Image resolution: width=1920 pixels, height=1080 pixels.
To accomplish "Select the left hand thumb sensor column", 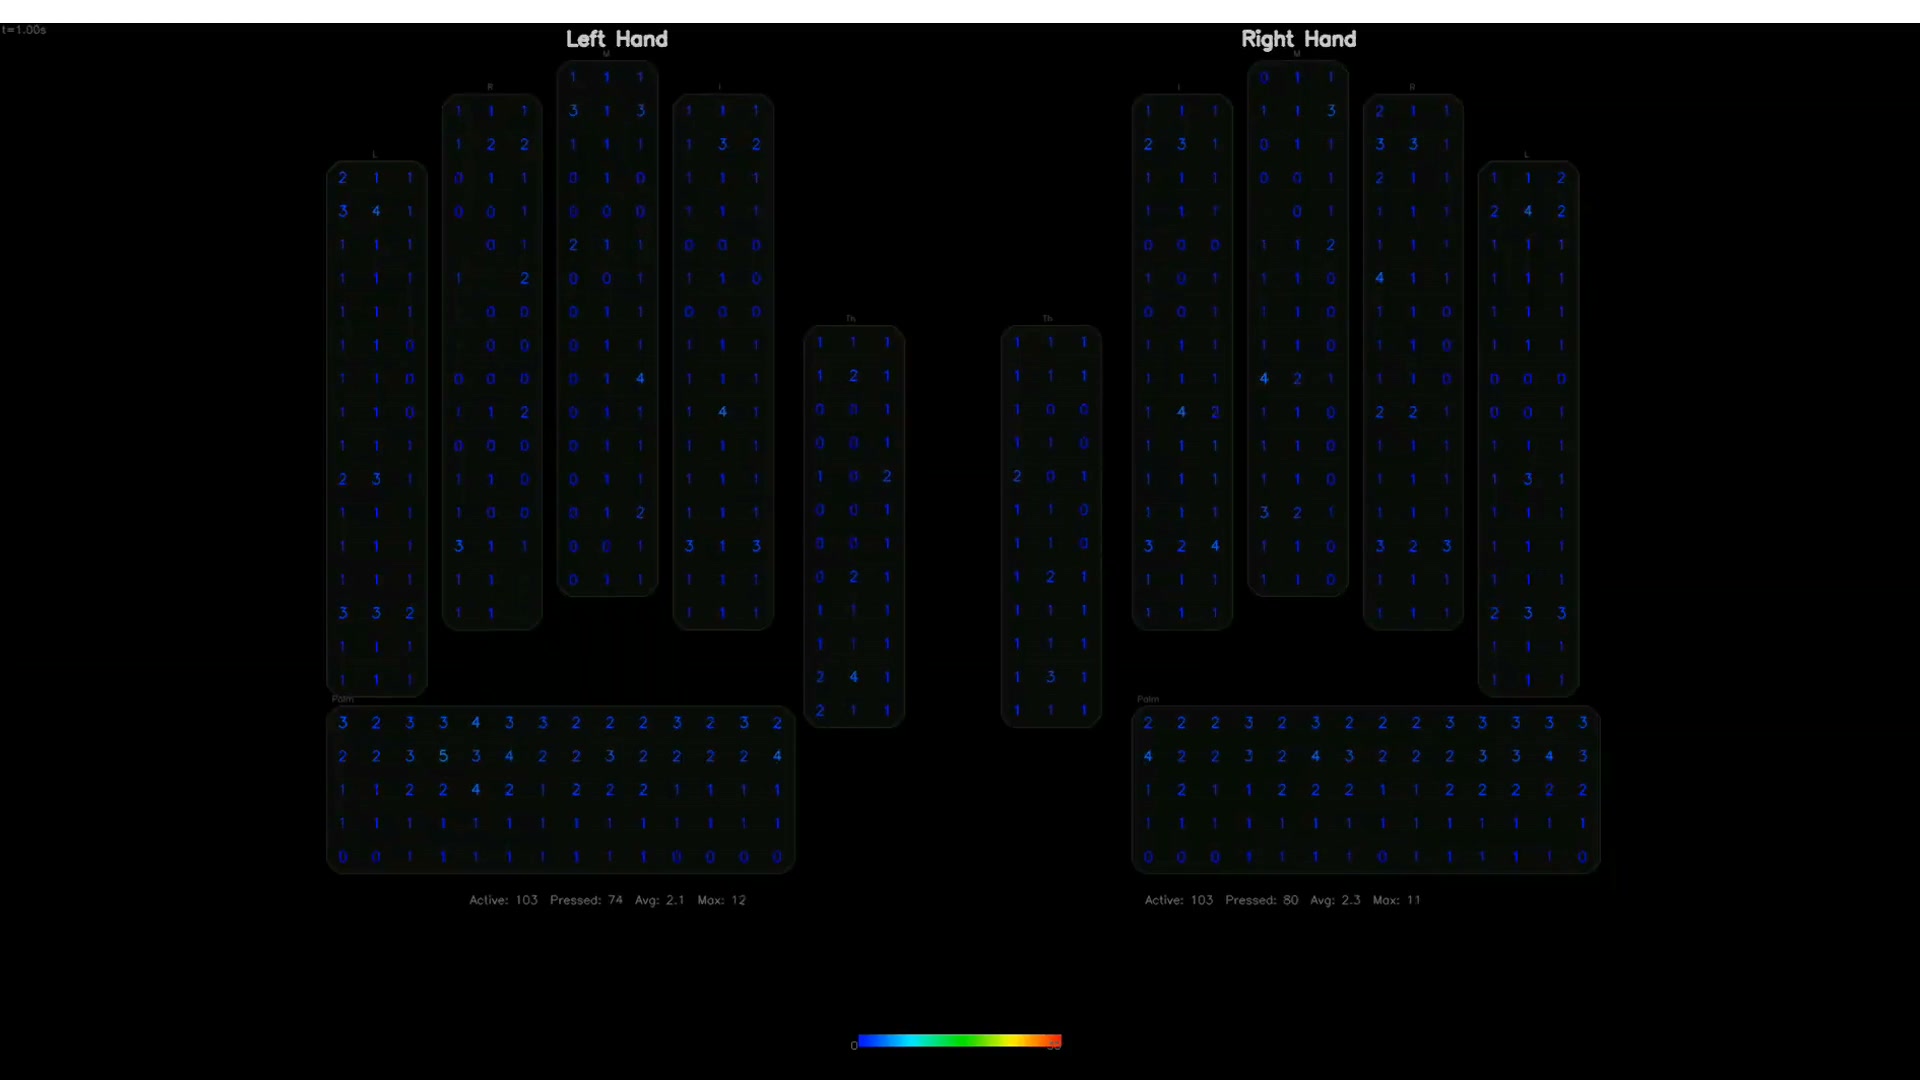I will point(853,526).
